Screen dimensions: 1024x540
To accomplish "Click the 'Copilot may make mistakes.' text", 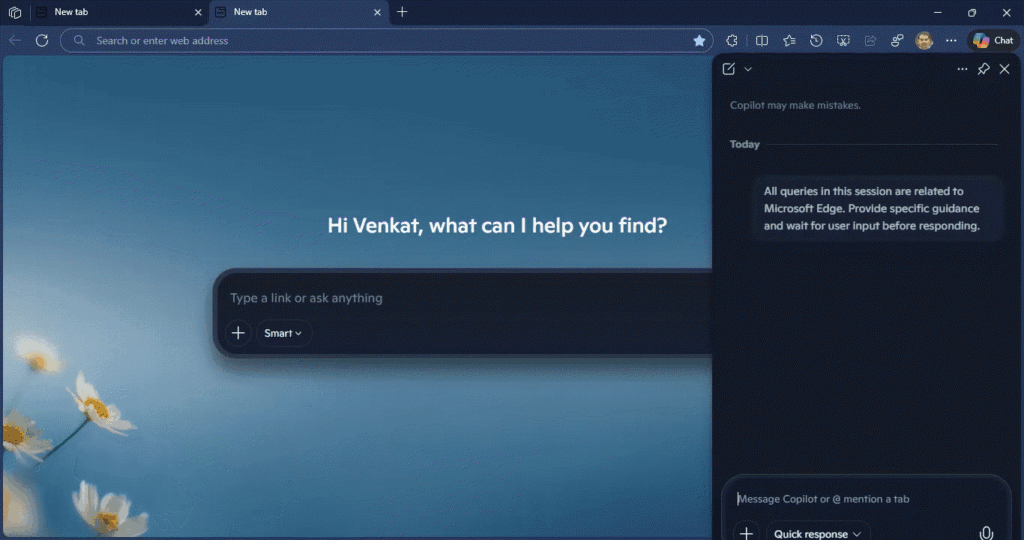I will (795, 105).
